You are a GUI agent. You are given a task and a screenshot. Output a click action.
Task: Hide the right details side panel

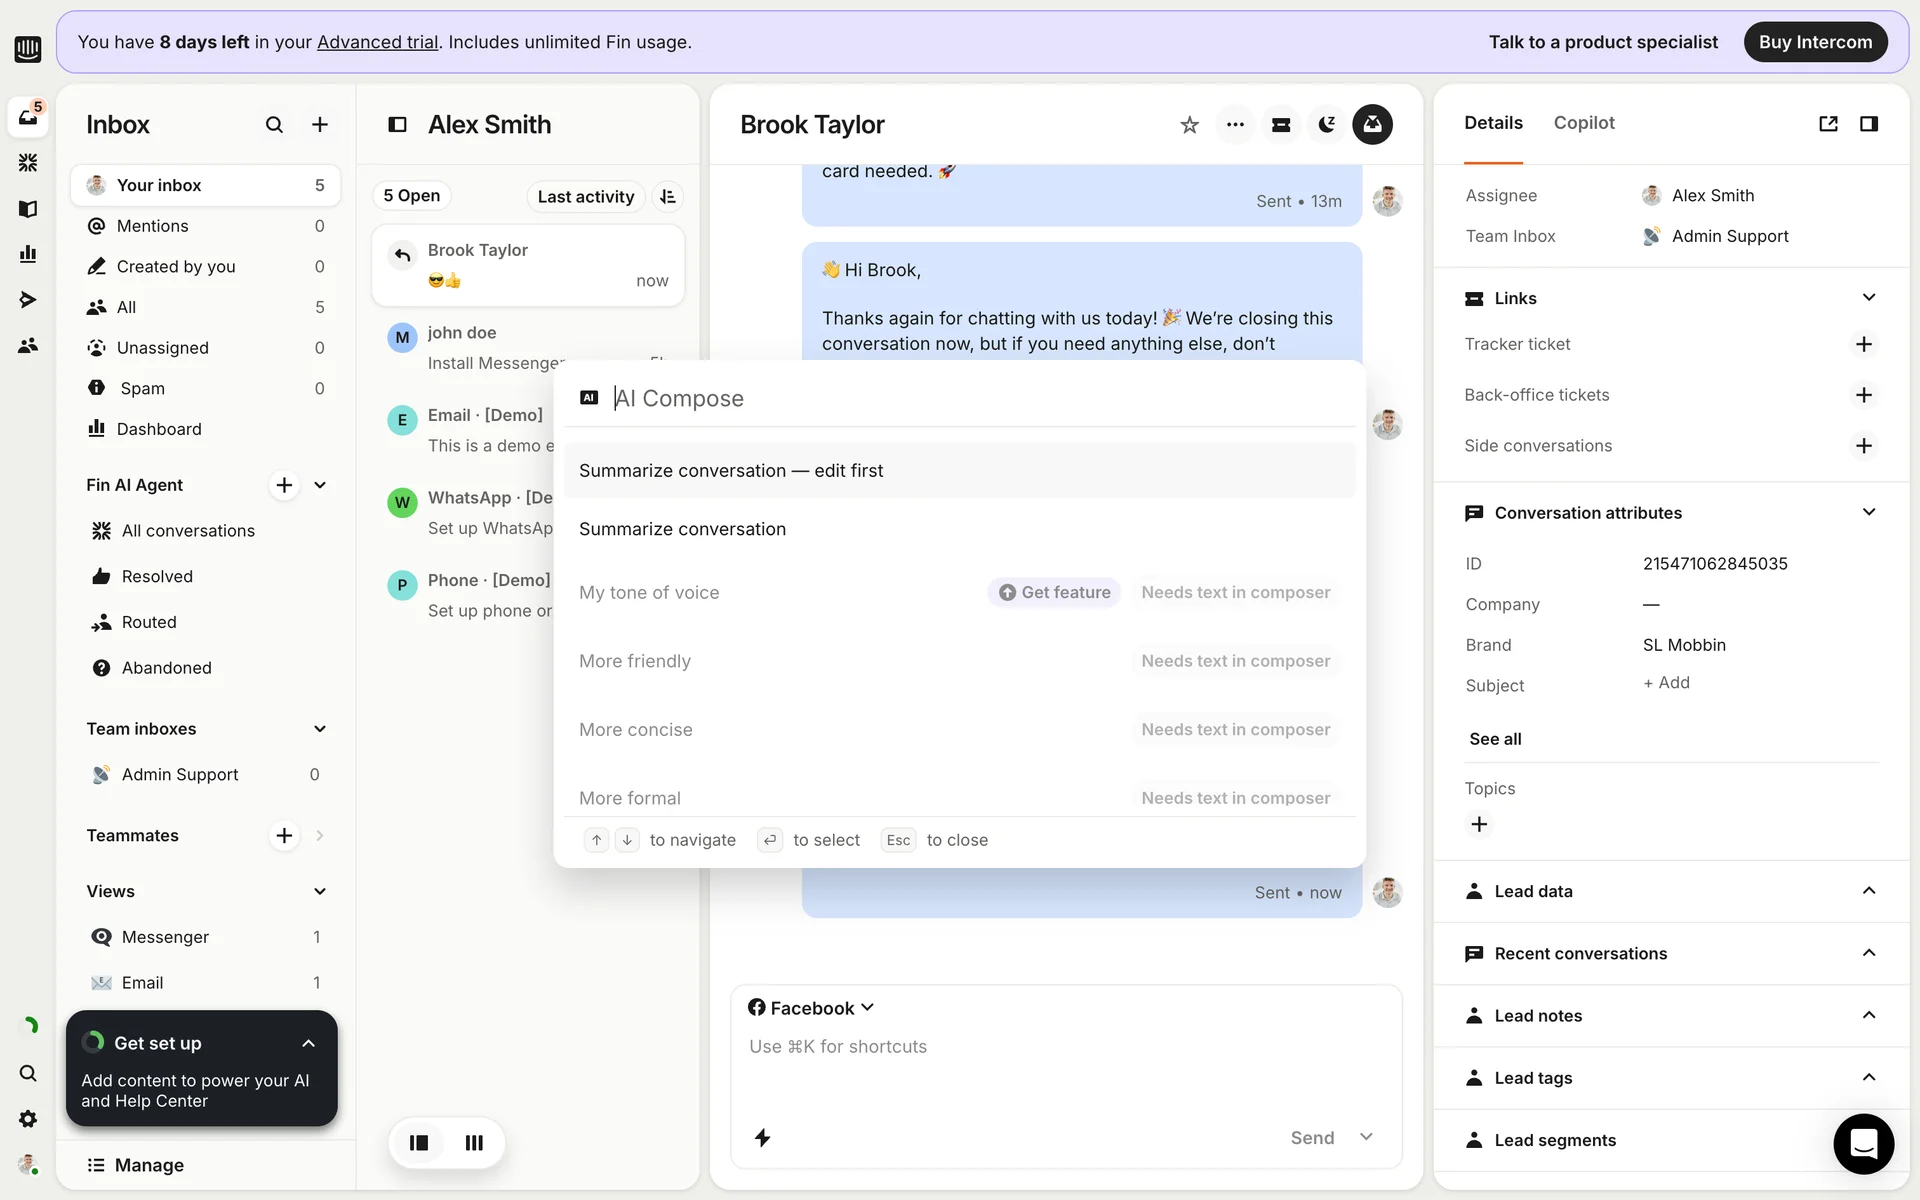pos(1868,124)
